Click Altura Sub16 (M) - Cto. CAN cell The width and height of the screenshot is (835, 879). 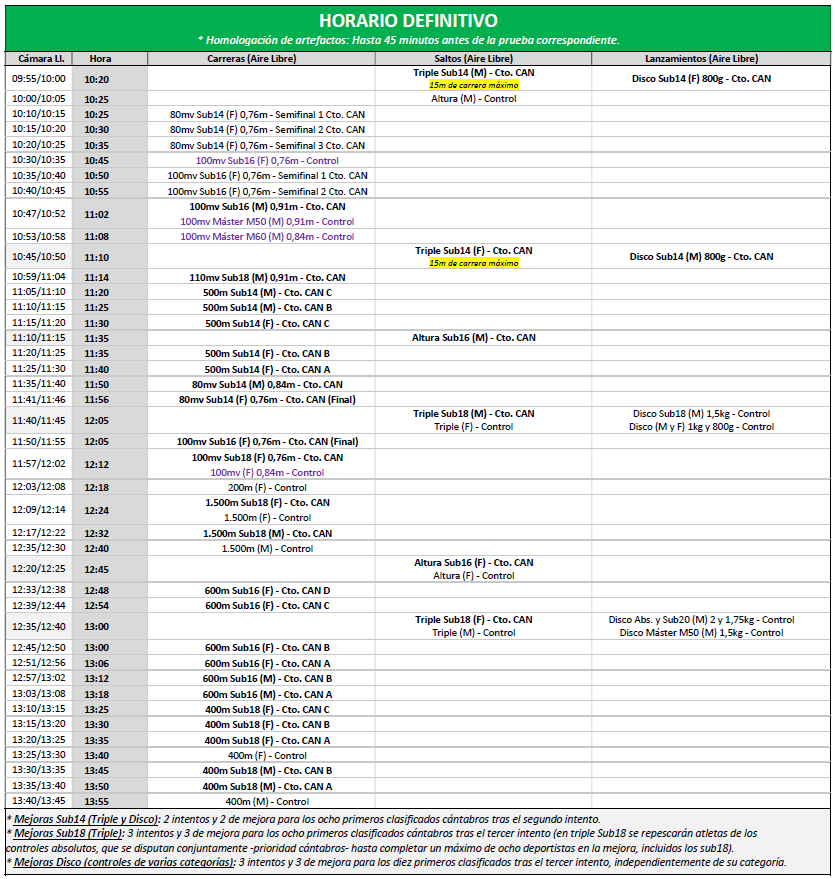click(x=473, y=338)
